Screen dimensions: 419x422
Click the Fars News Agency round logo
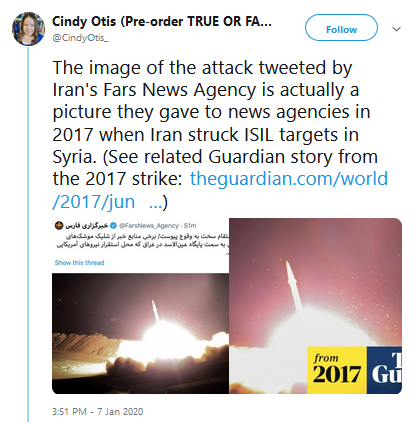[x=59, y=225]
